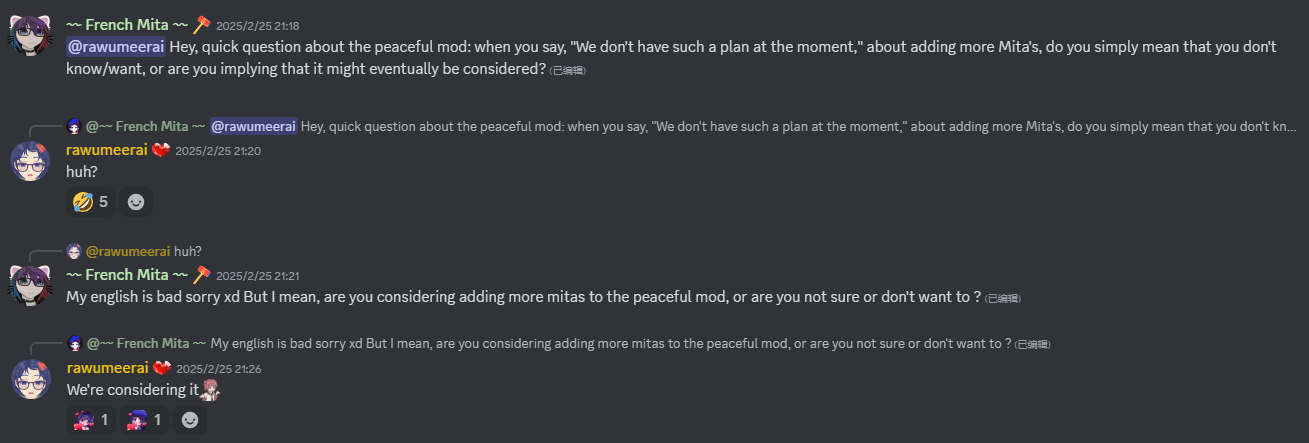Click the heart role icon next to the 21:20 rawumeerai name

click(161, 150)
